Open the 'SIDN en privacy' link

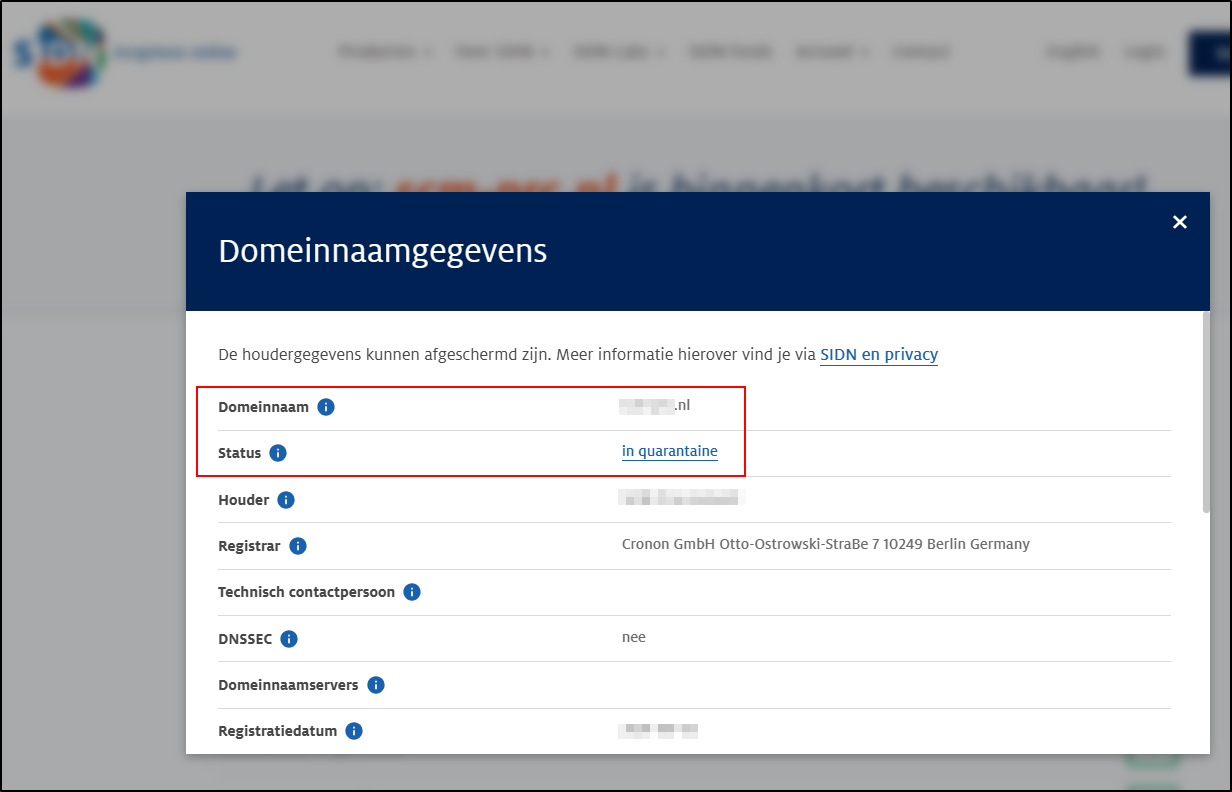878,355
